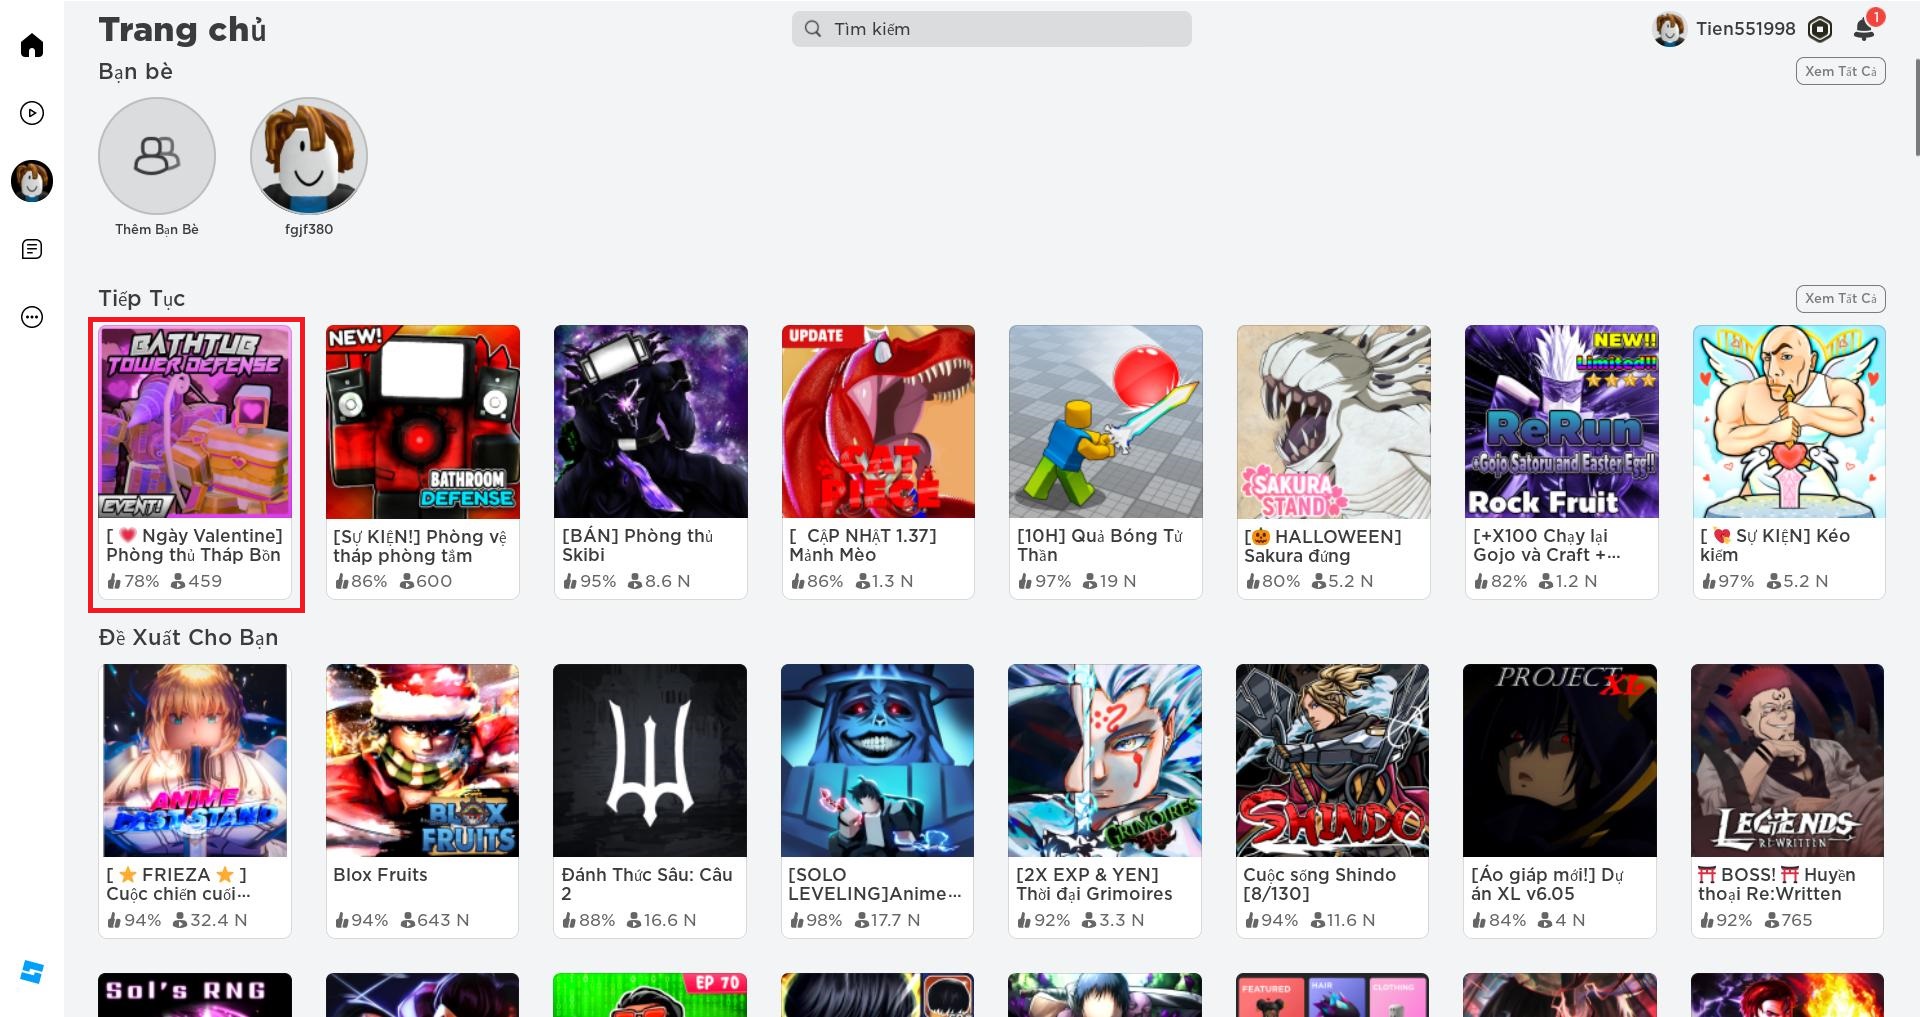
Task: Open the [BÁN] Phòng thủ Skibi thumbnail
Action: tap(651, 421)
